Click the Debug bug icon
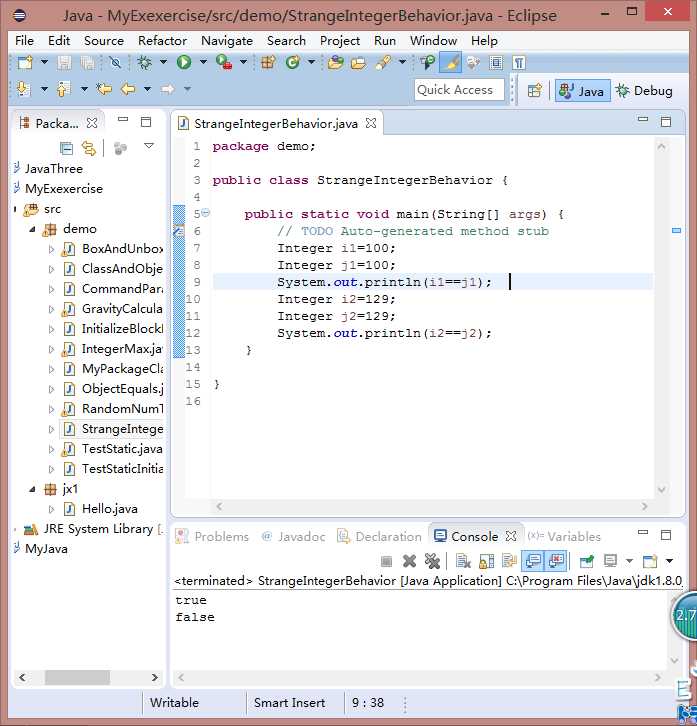Image resolution: width=697 pixels, height=726 pixels. pos(144,62)
